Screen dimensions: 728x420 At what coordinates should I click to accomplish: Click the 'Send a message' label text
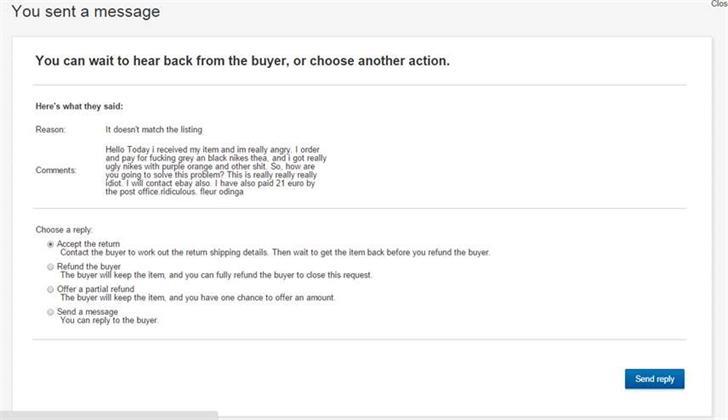point(87,311)
